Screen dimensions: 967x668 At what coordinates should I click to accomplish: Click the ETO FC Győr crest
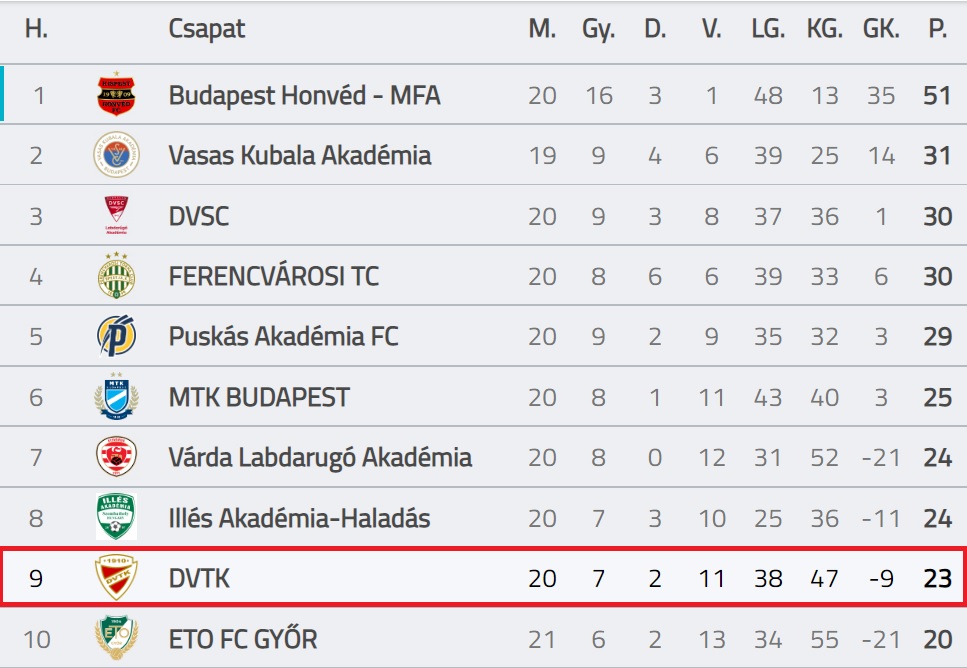116,638
